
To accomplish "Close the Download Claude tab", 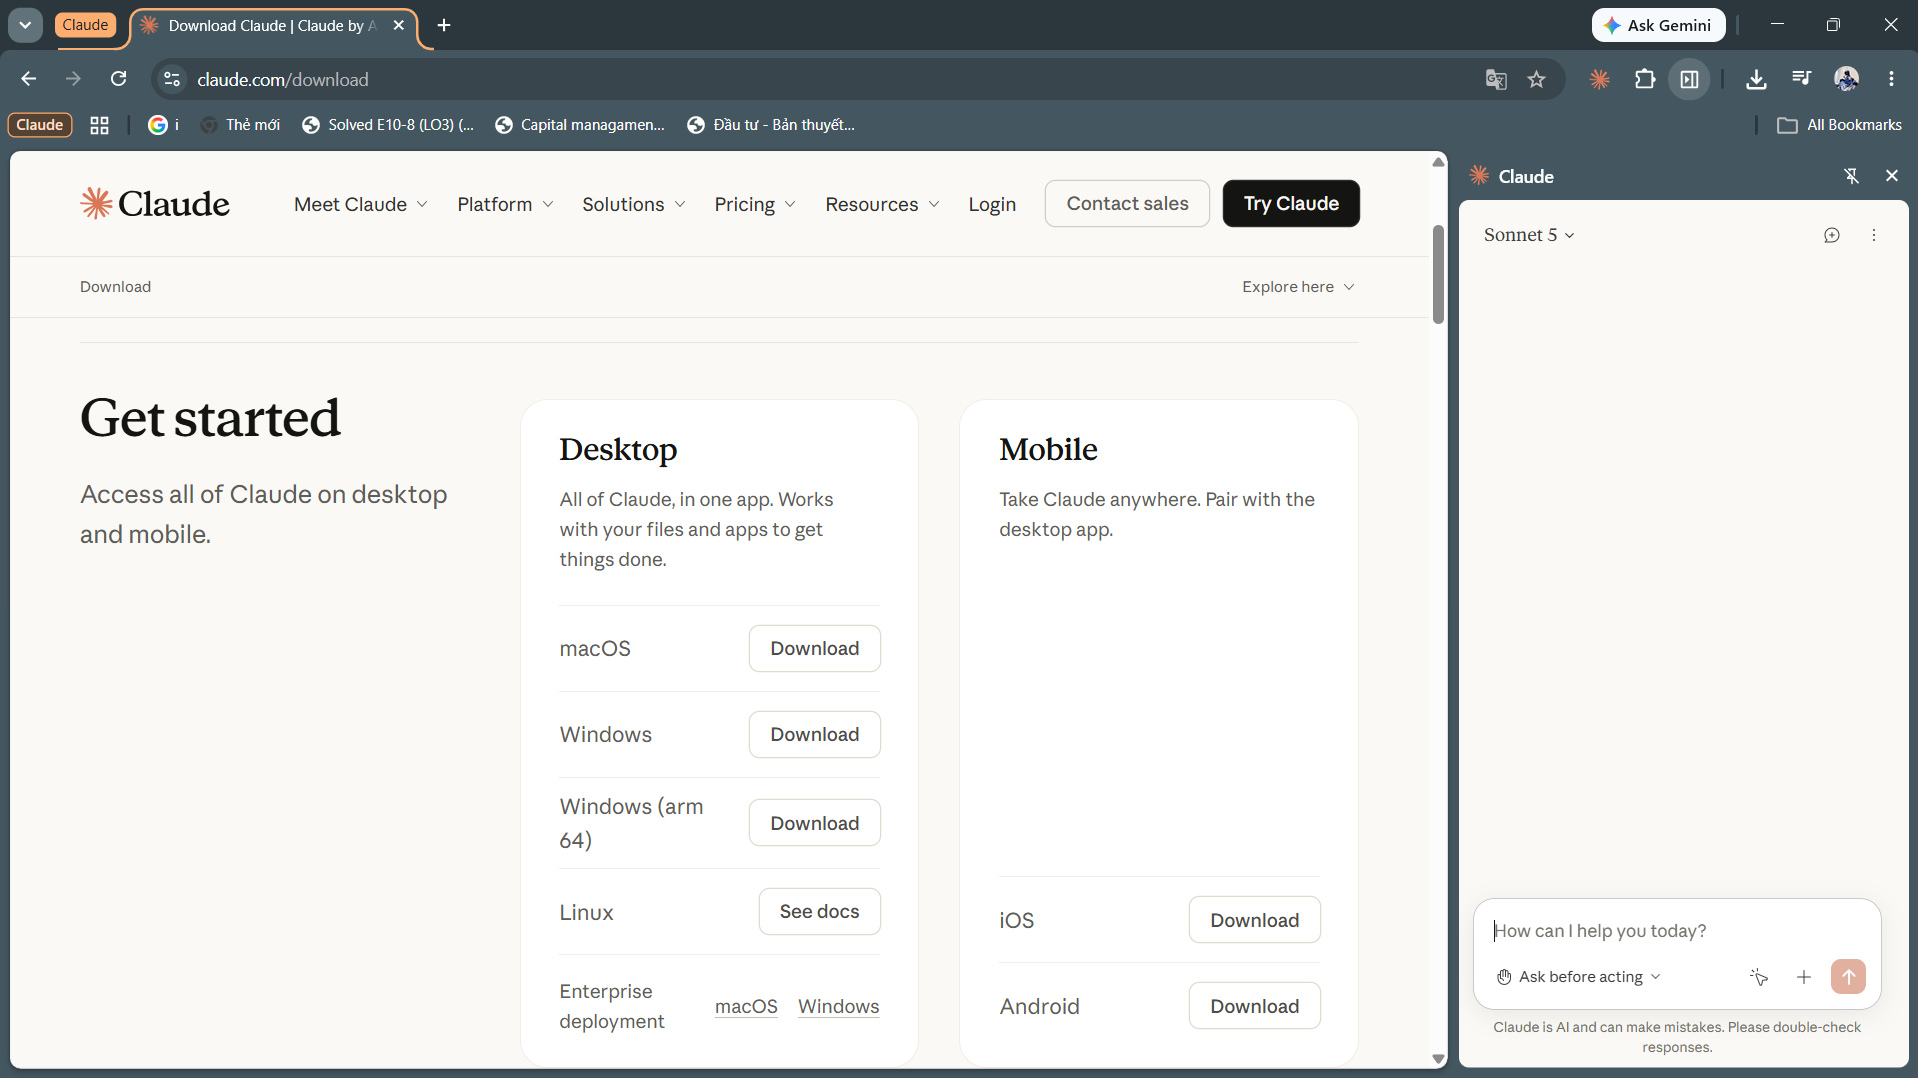I will pyautogui.click(x=399, y=25).
